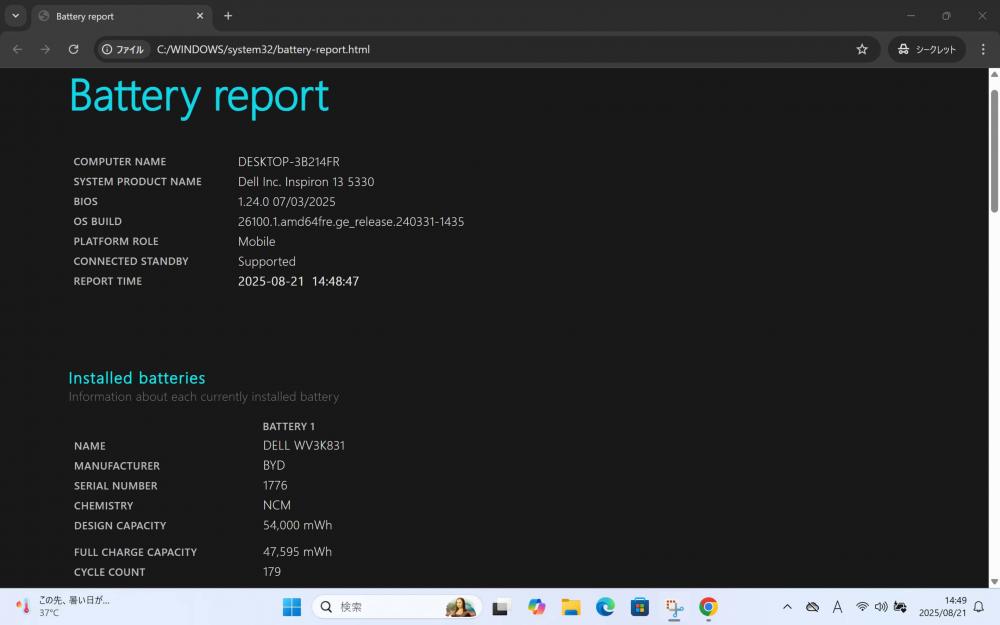Click the taskbar search box 検索
The width and height of the screenshot is (1000, 625).
click(x=396, y=607)
